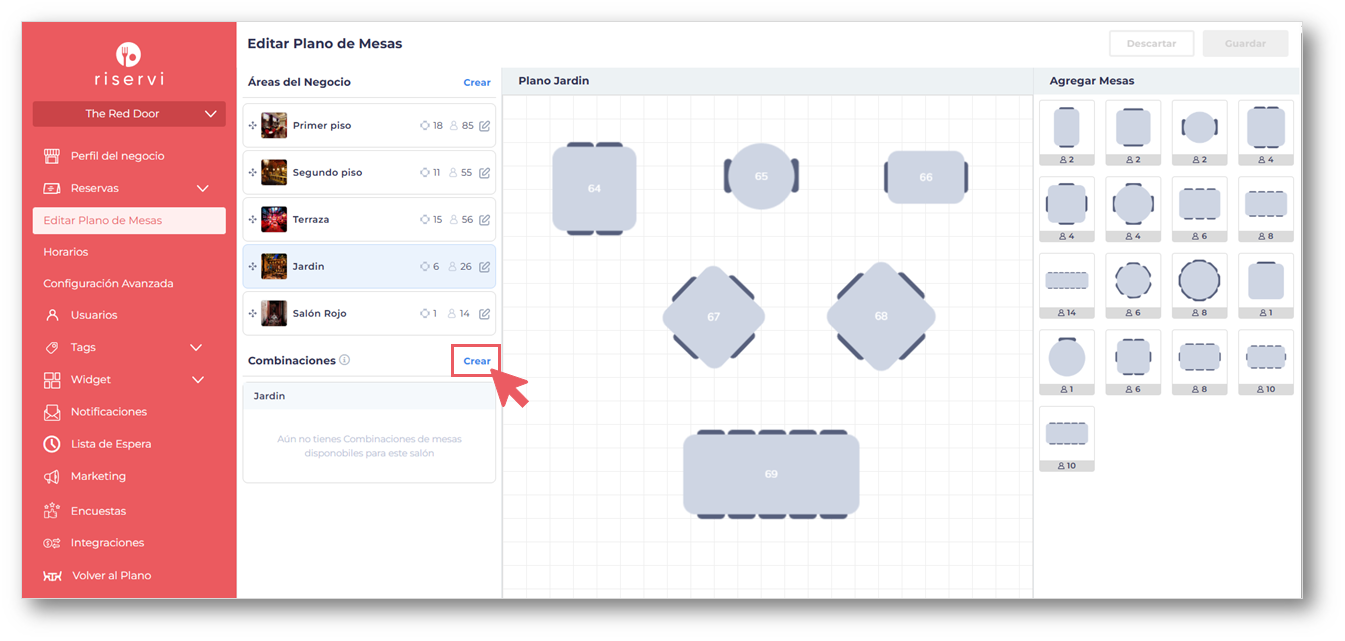Select table 66 on the floor plan
1345x641 pixels.
pyautogui.click(x=926, y=177)
